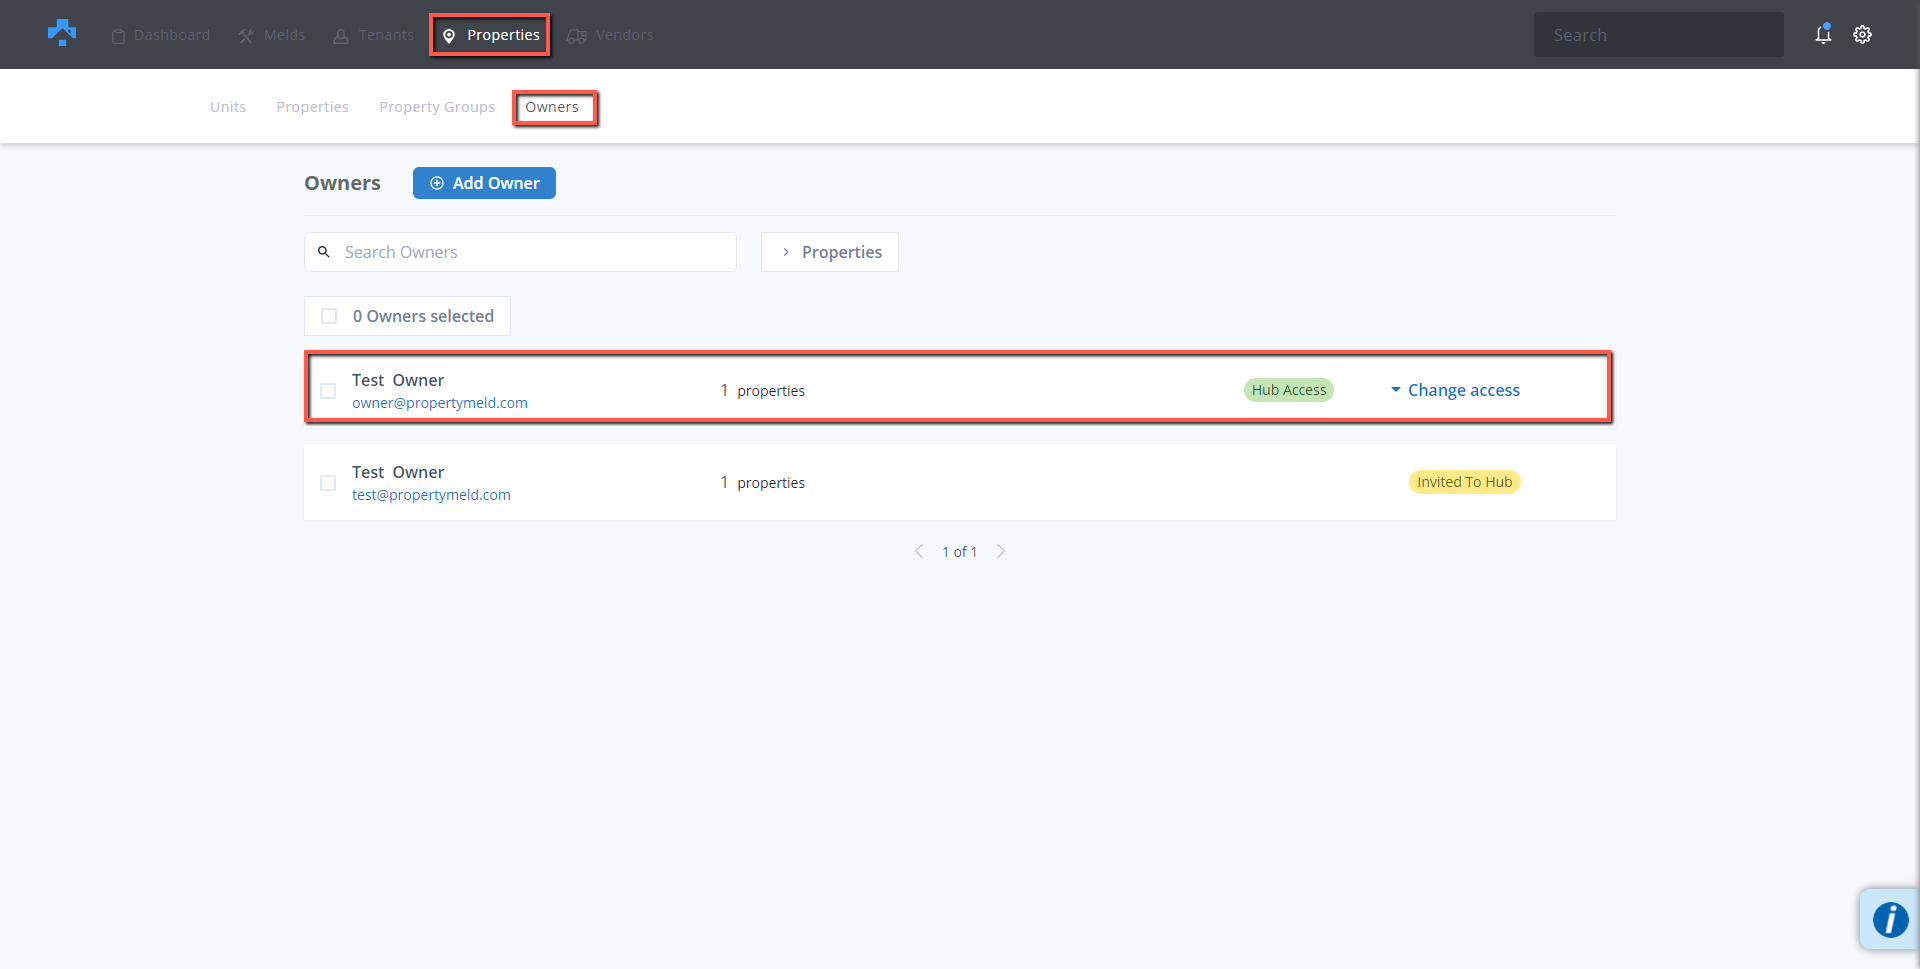Click '1 properties' in the owner@propertymeld.com row
The image size is (1920, 969).
tap(763, 390)
